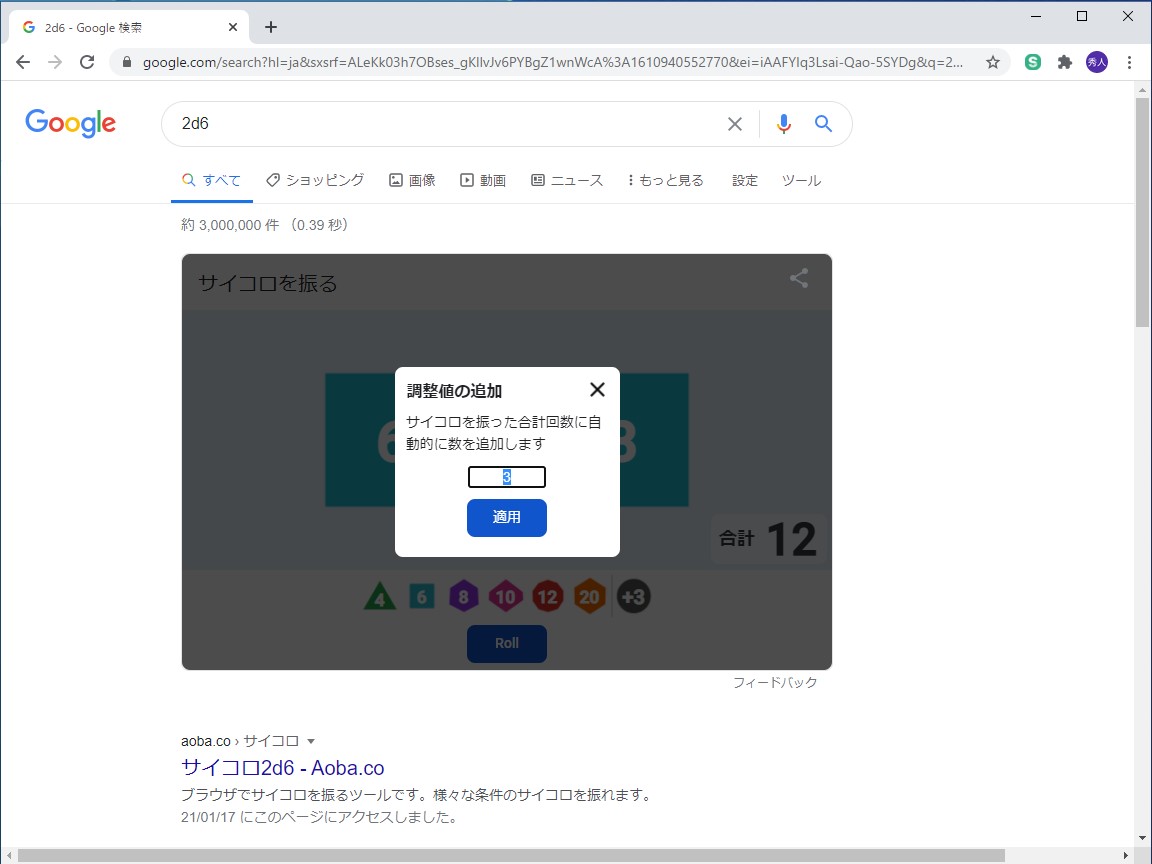Click the bookmark star in the address bar

[x=992, y=61]
